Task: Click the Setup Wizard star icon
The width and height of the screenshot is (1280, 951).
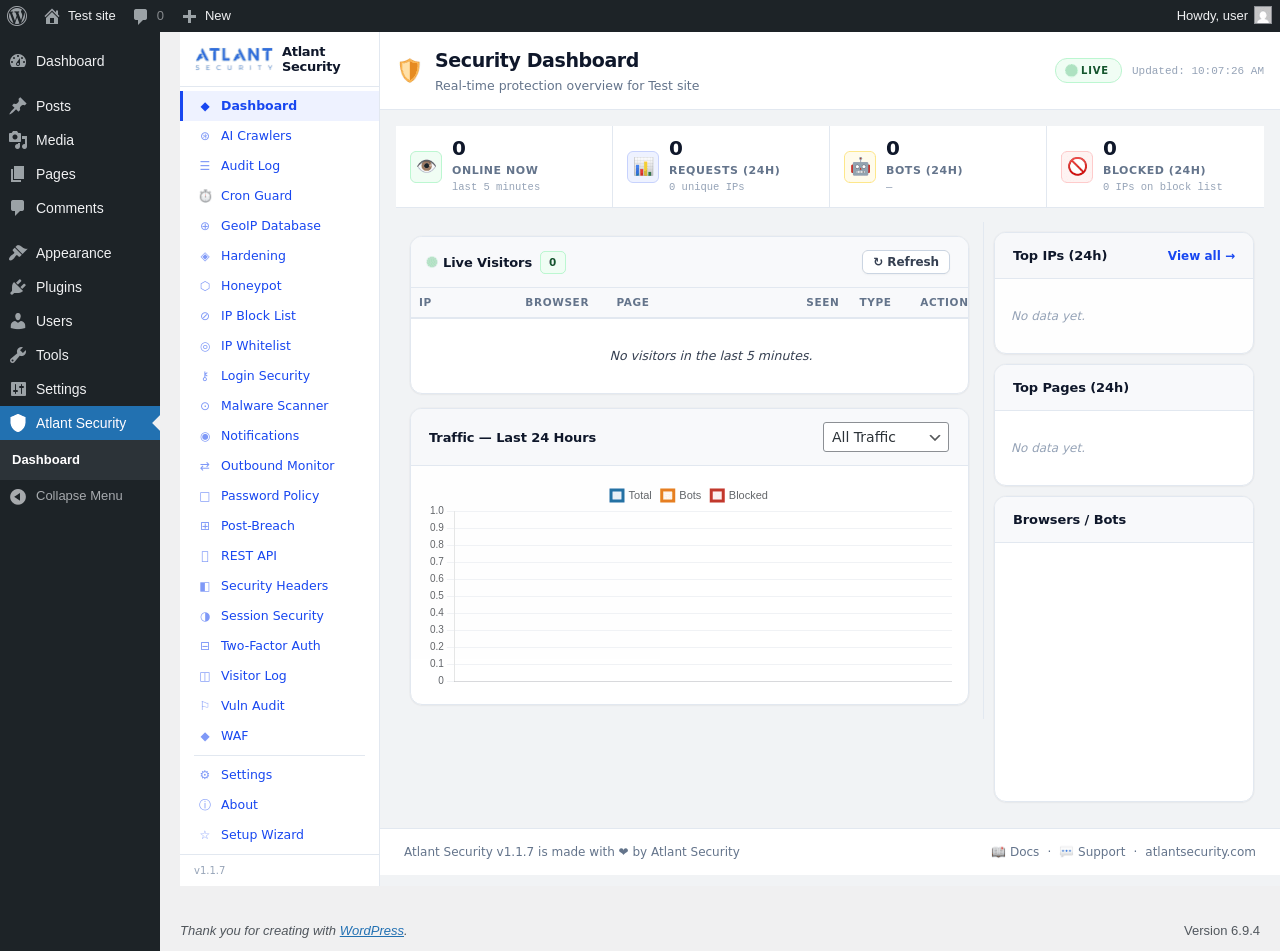Action: [205, 835]
